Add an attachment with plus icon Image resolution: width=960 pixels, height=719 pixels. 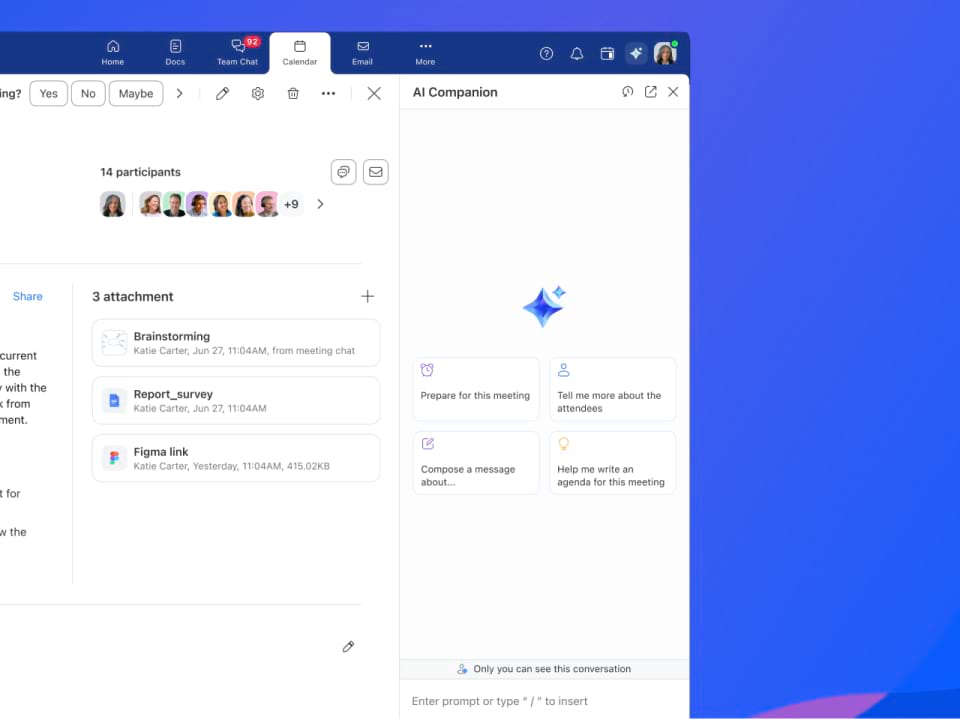click(x=367, y=296)
